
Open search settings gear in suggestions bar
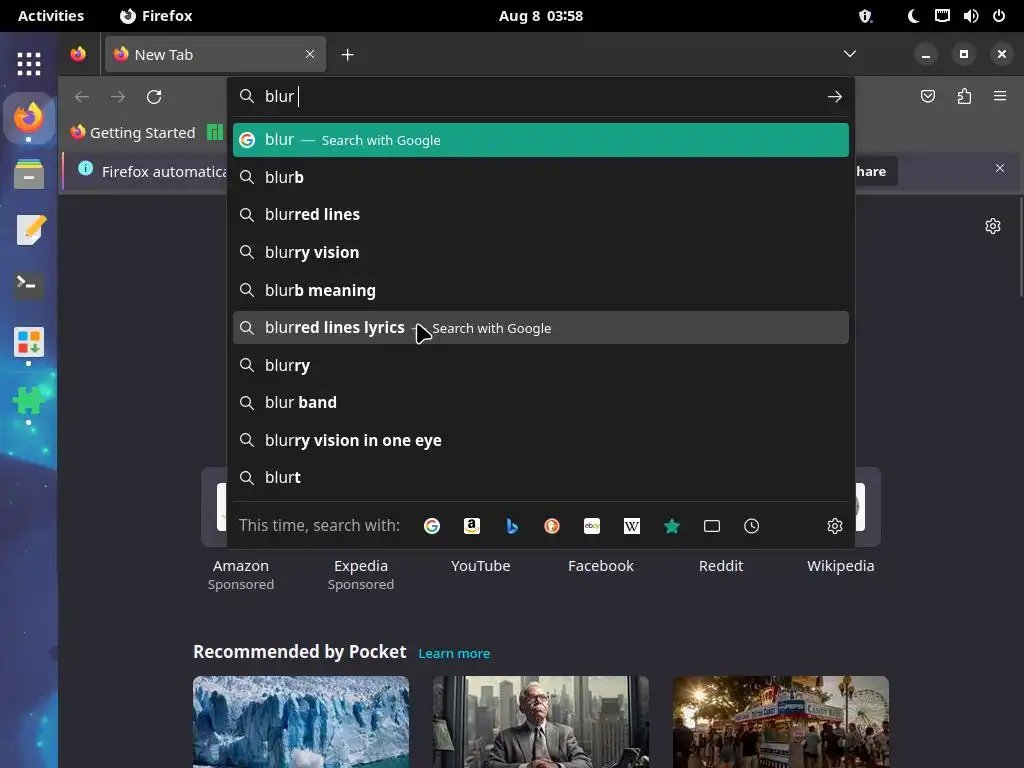(835, 526)
